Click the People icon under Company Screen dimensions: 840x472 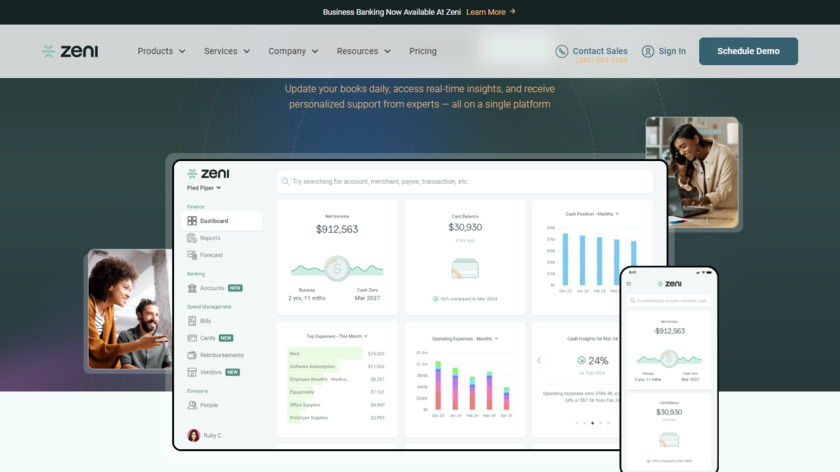click(x=192, y=405)
